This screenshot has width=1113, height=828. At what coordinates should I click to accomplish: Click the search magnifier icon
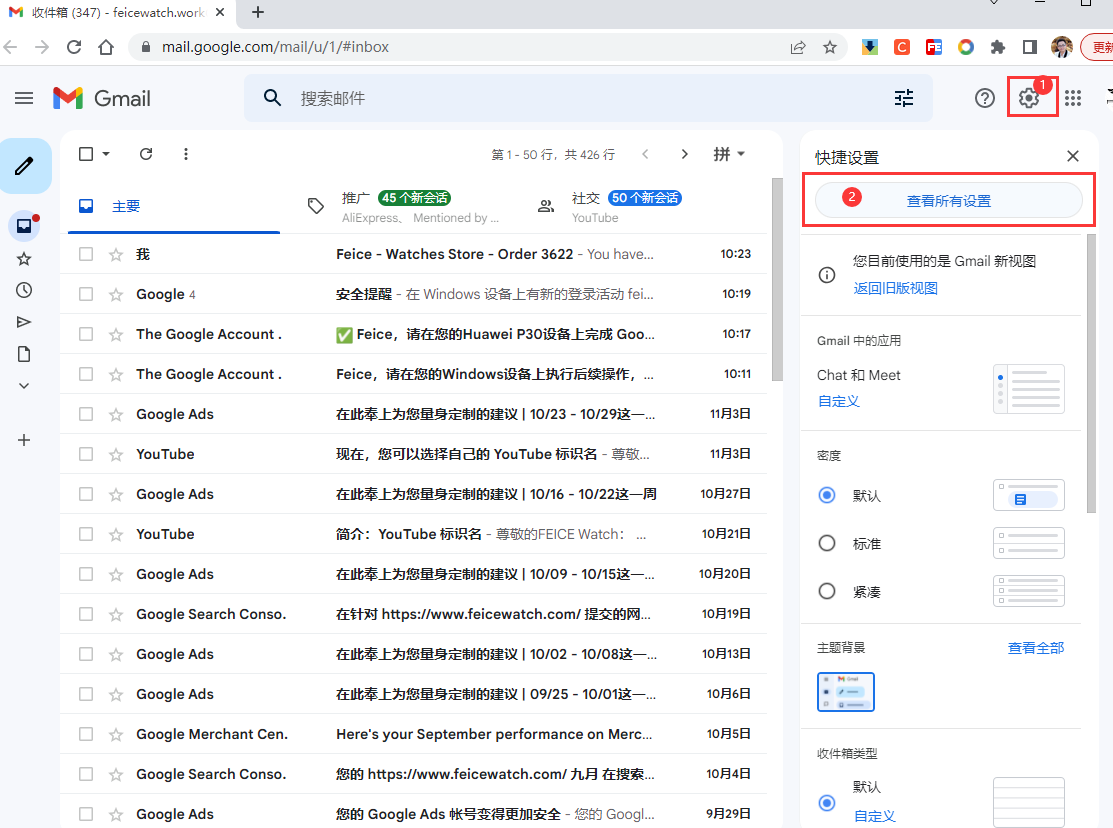click(x=272, y=98)
